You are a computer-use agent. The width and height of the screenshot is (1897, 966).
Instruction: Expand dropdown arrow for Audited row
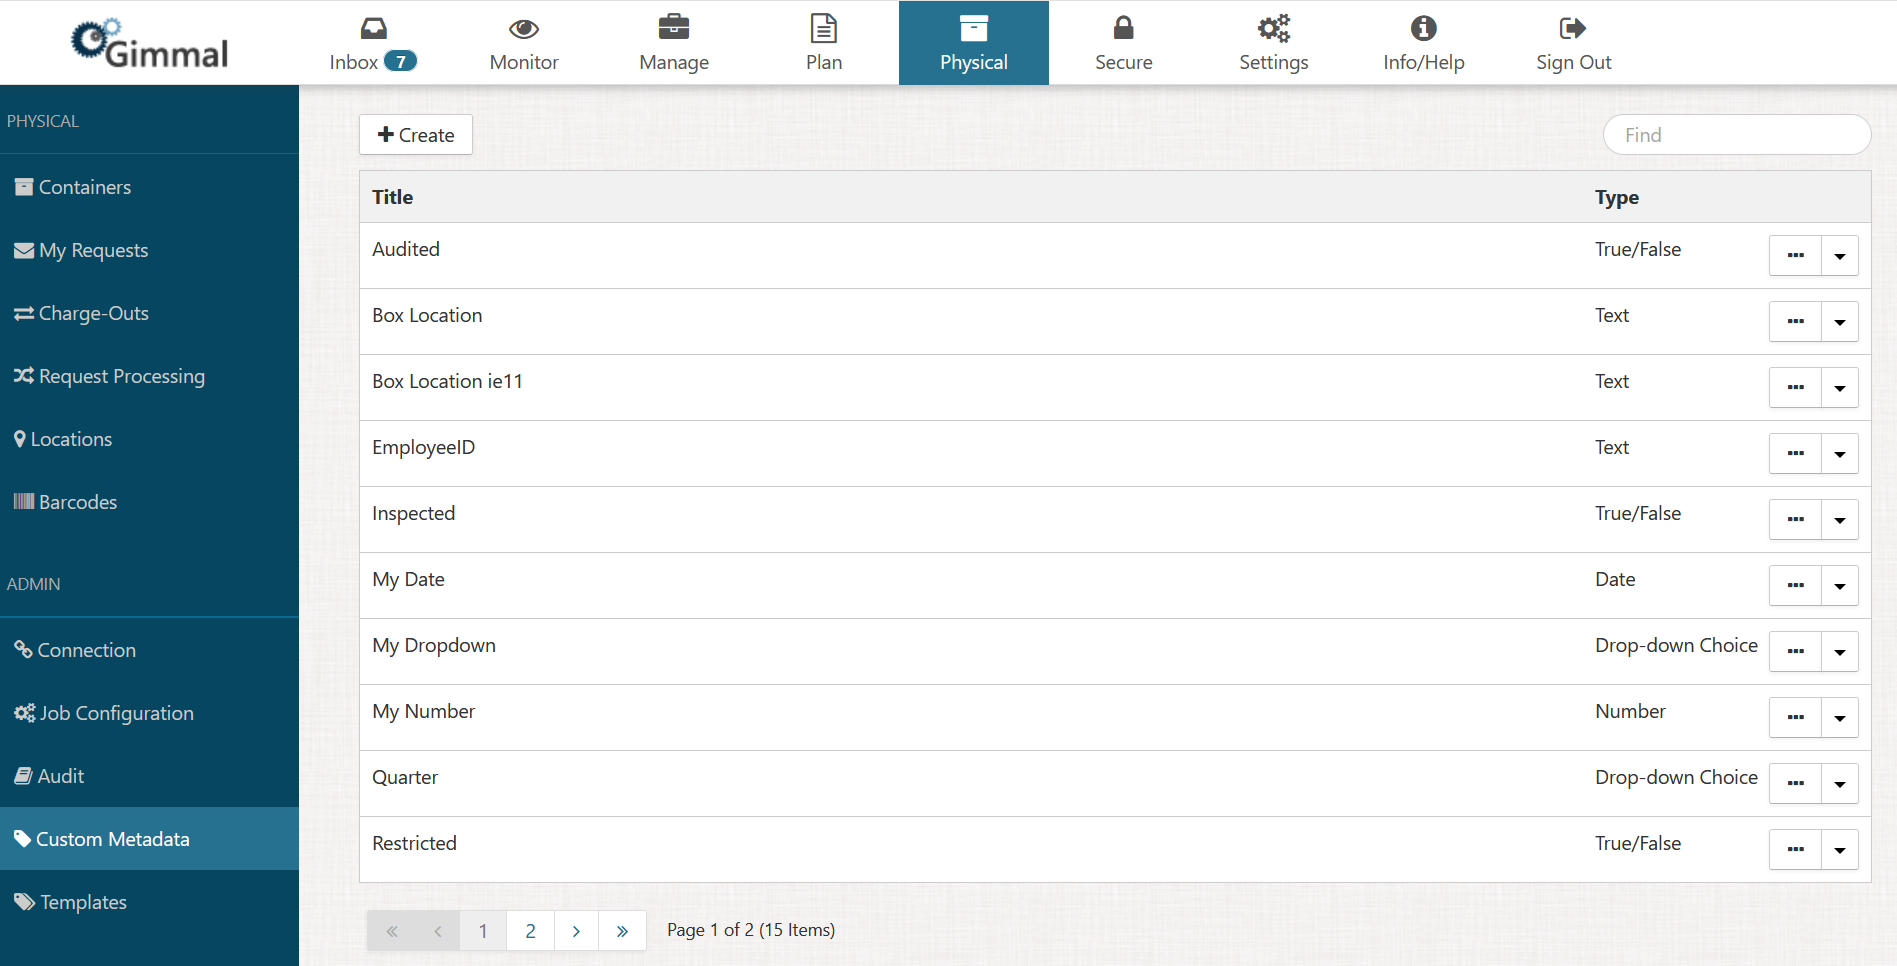[x=1839, y=256]
